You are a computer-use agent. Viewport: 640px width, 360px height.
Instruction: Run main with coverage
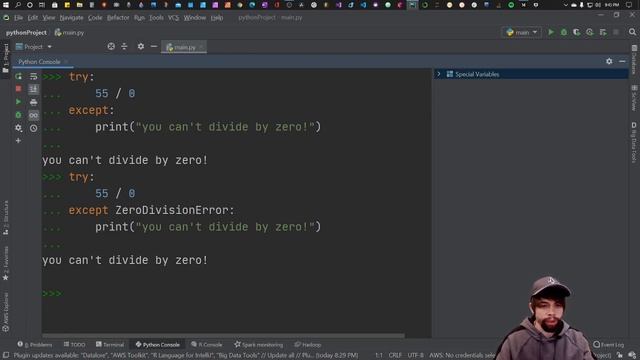click(x=576, y=32)
